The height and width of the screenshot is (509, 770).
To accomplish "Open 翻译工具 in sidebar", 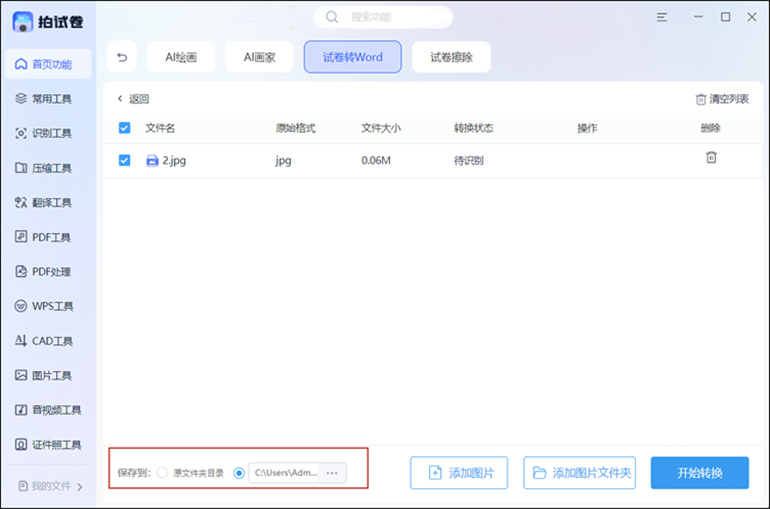I will pyautogui.click(x=48, y=202).
